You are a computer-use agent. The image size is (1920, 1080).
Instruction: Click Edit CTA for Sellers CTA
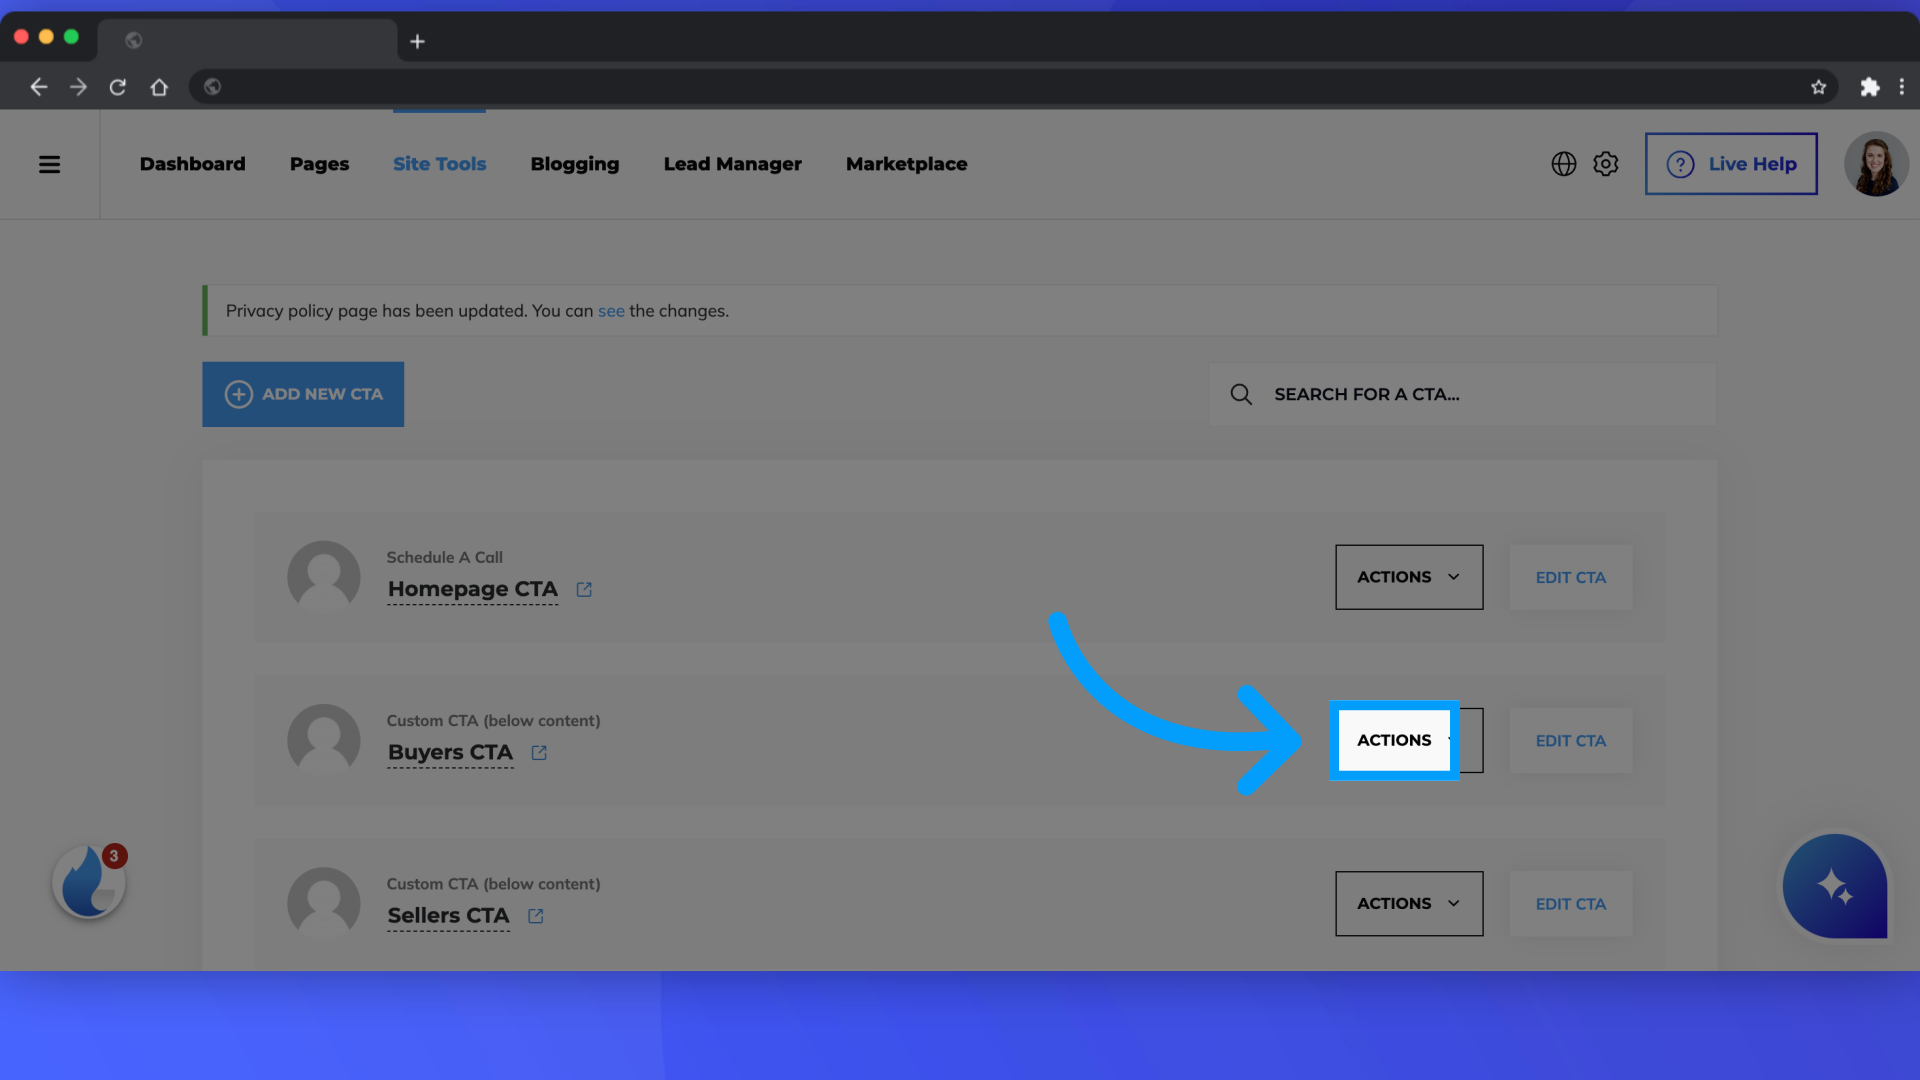click(1570, 903)
